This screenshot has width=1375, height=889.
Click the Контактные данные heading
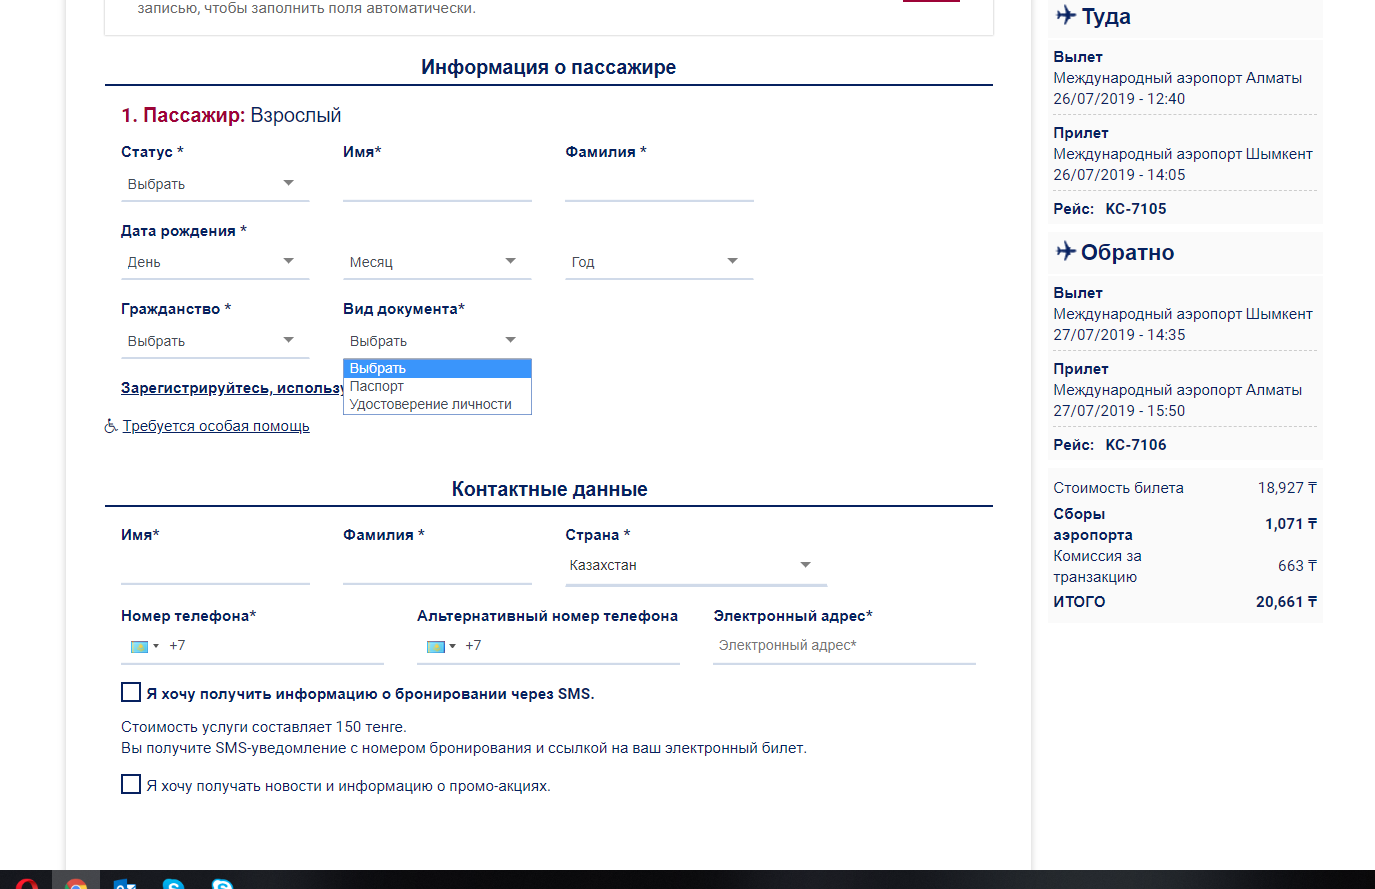click(x=549, y=489)
